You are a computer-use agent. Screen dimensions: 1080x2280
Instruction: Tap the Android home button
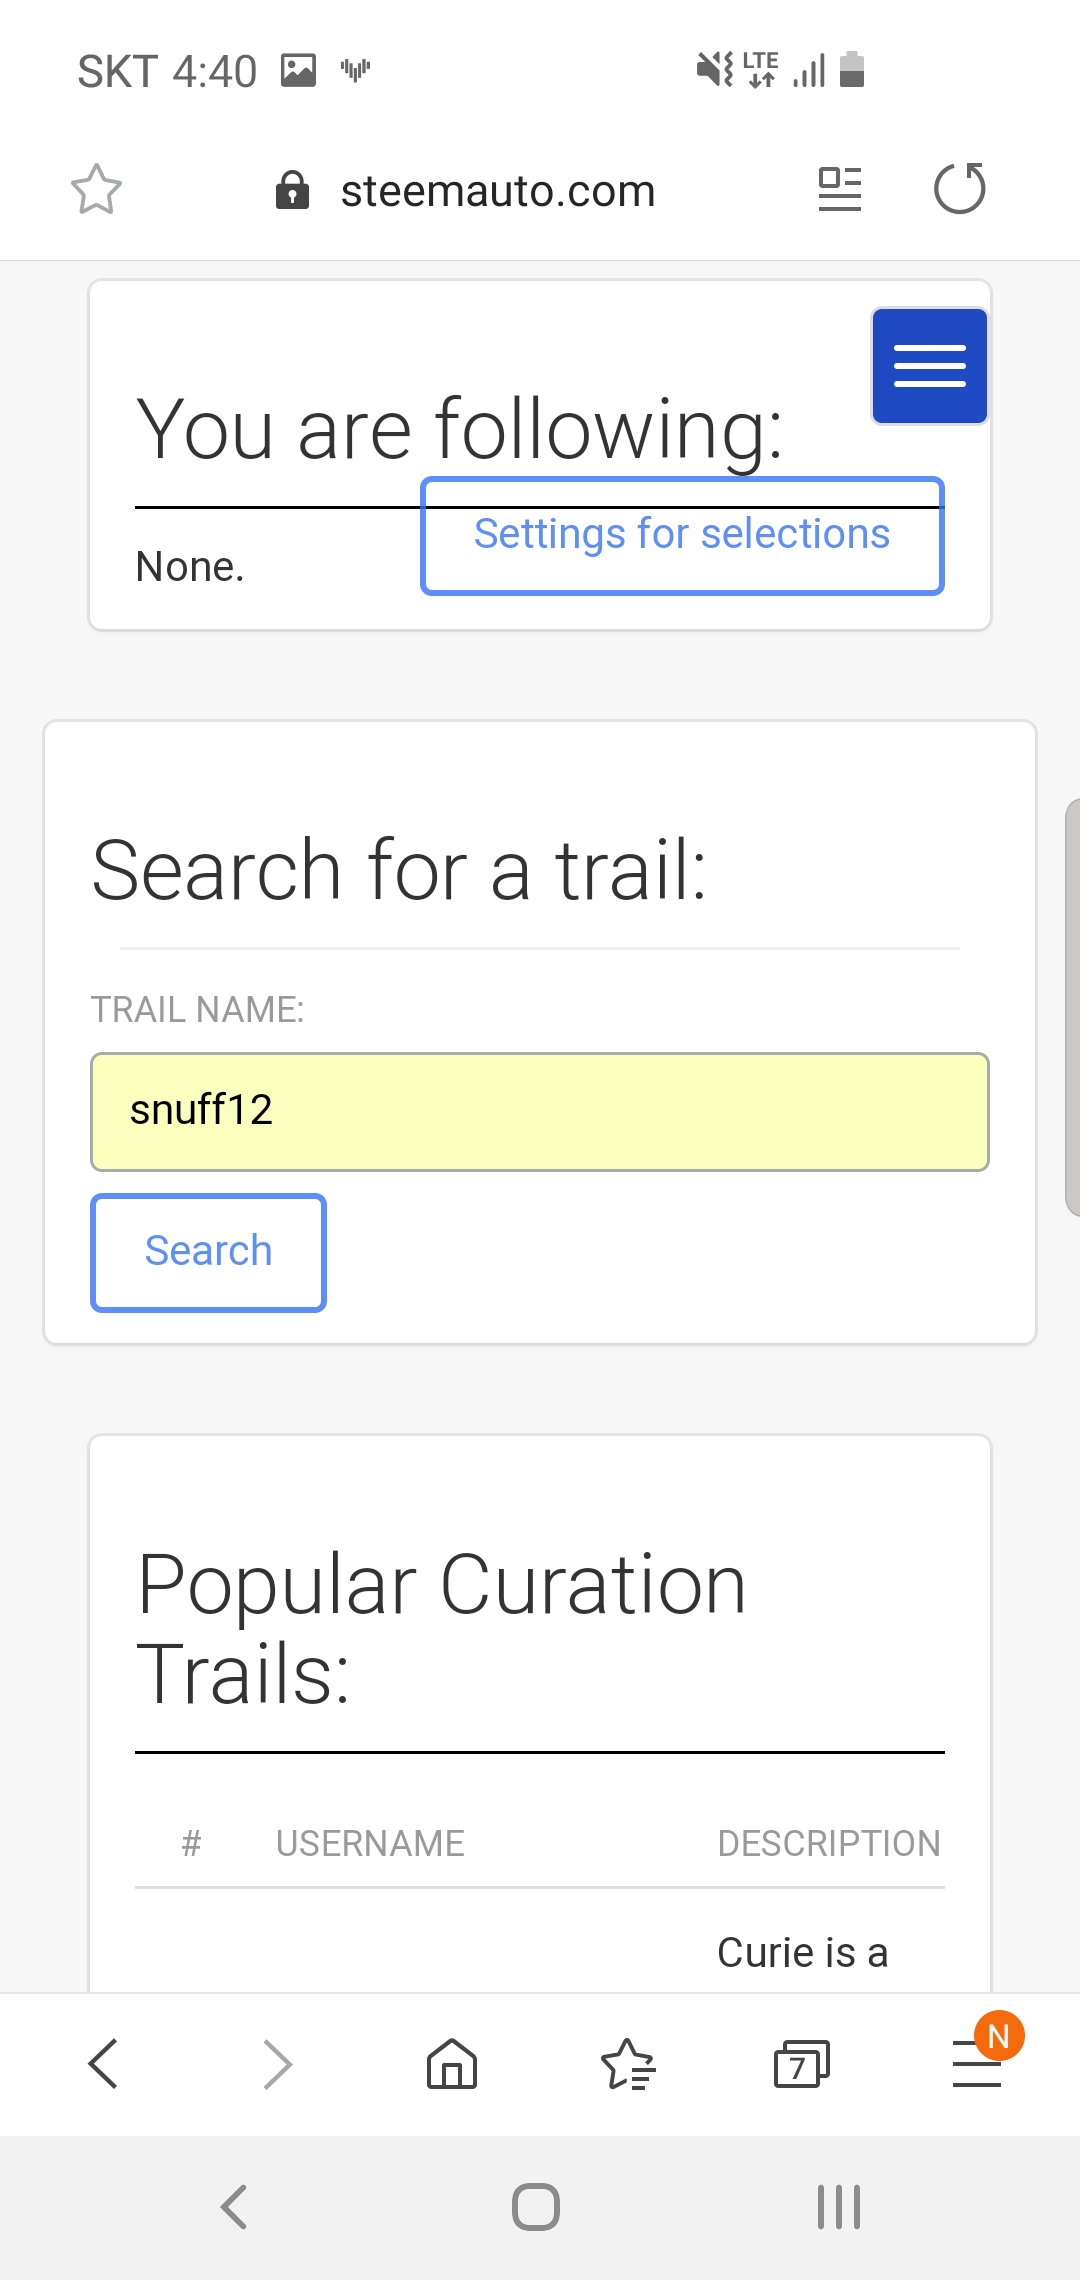[x=536, y=2207]
